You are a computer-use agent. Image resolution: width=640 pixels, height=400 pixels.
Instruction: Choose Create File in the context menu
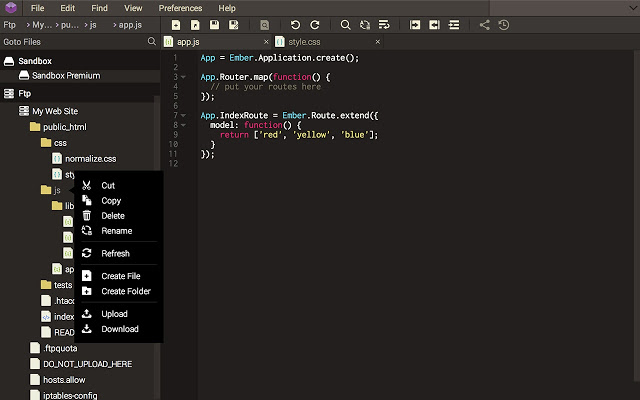tap(121, 276)
